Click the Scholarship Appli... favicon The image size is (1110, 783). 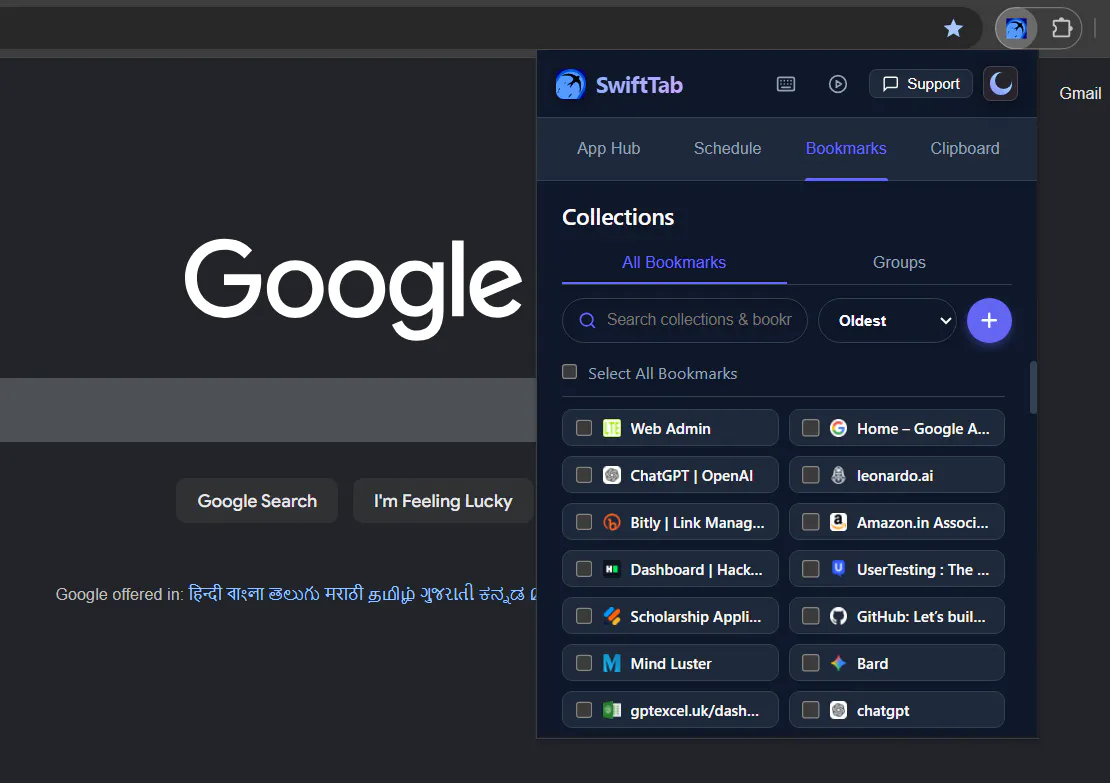pos(612,616)
